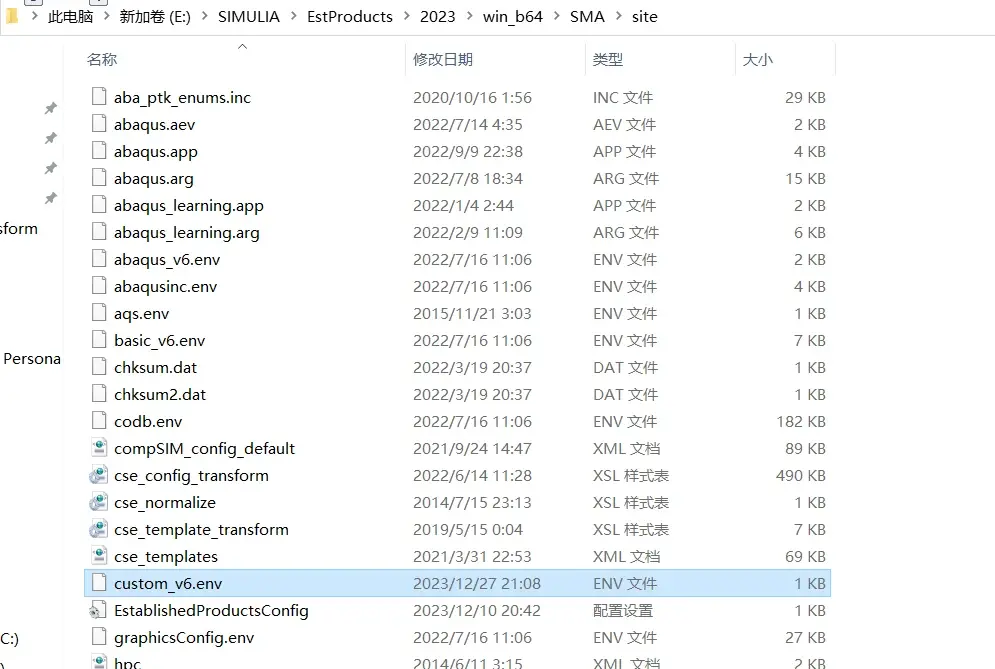The width and height of the screenshot is (995, 669).
Task: Click the icon beside basic_v6.env
Action: pos(99,340)
